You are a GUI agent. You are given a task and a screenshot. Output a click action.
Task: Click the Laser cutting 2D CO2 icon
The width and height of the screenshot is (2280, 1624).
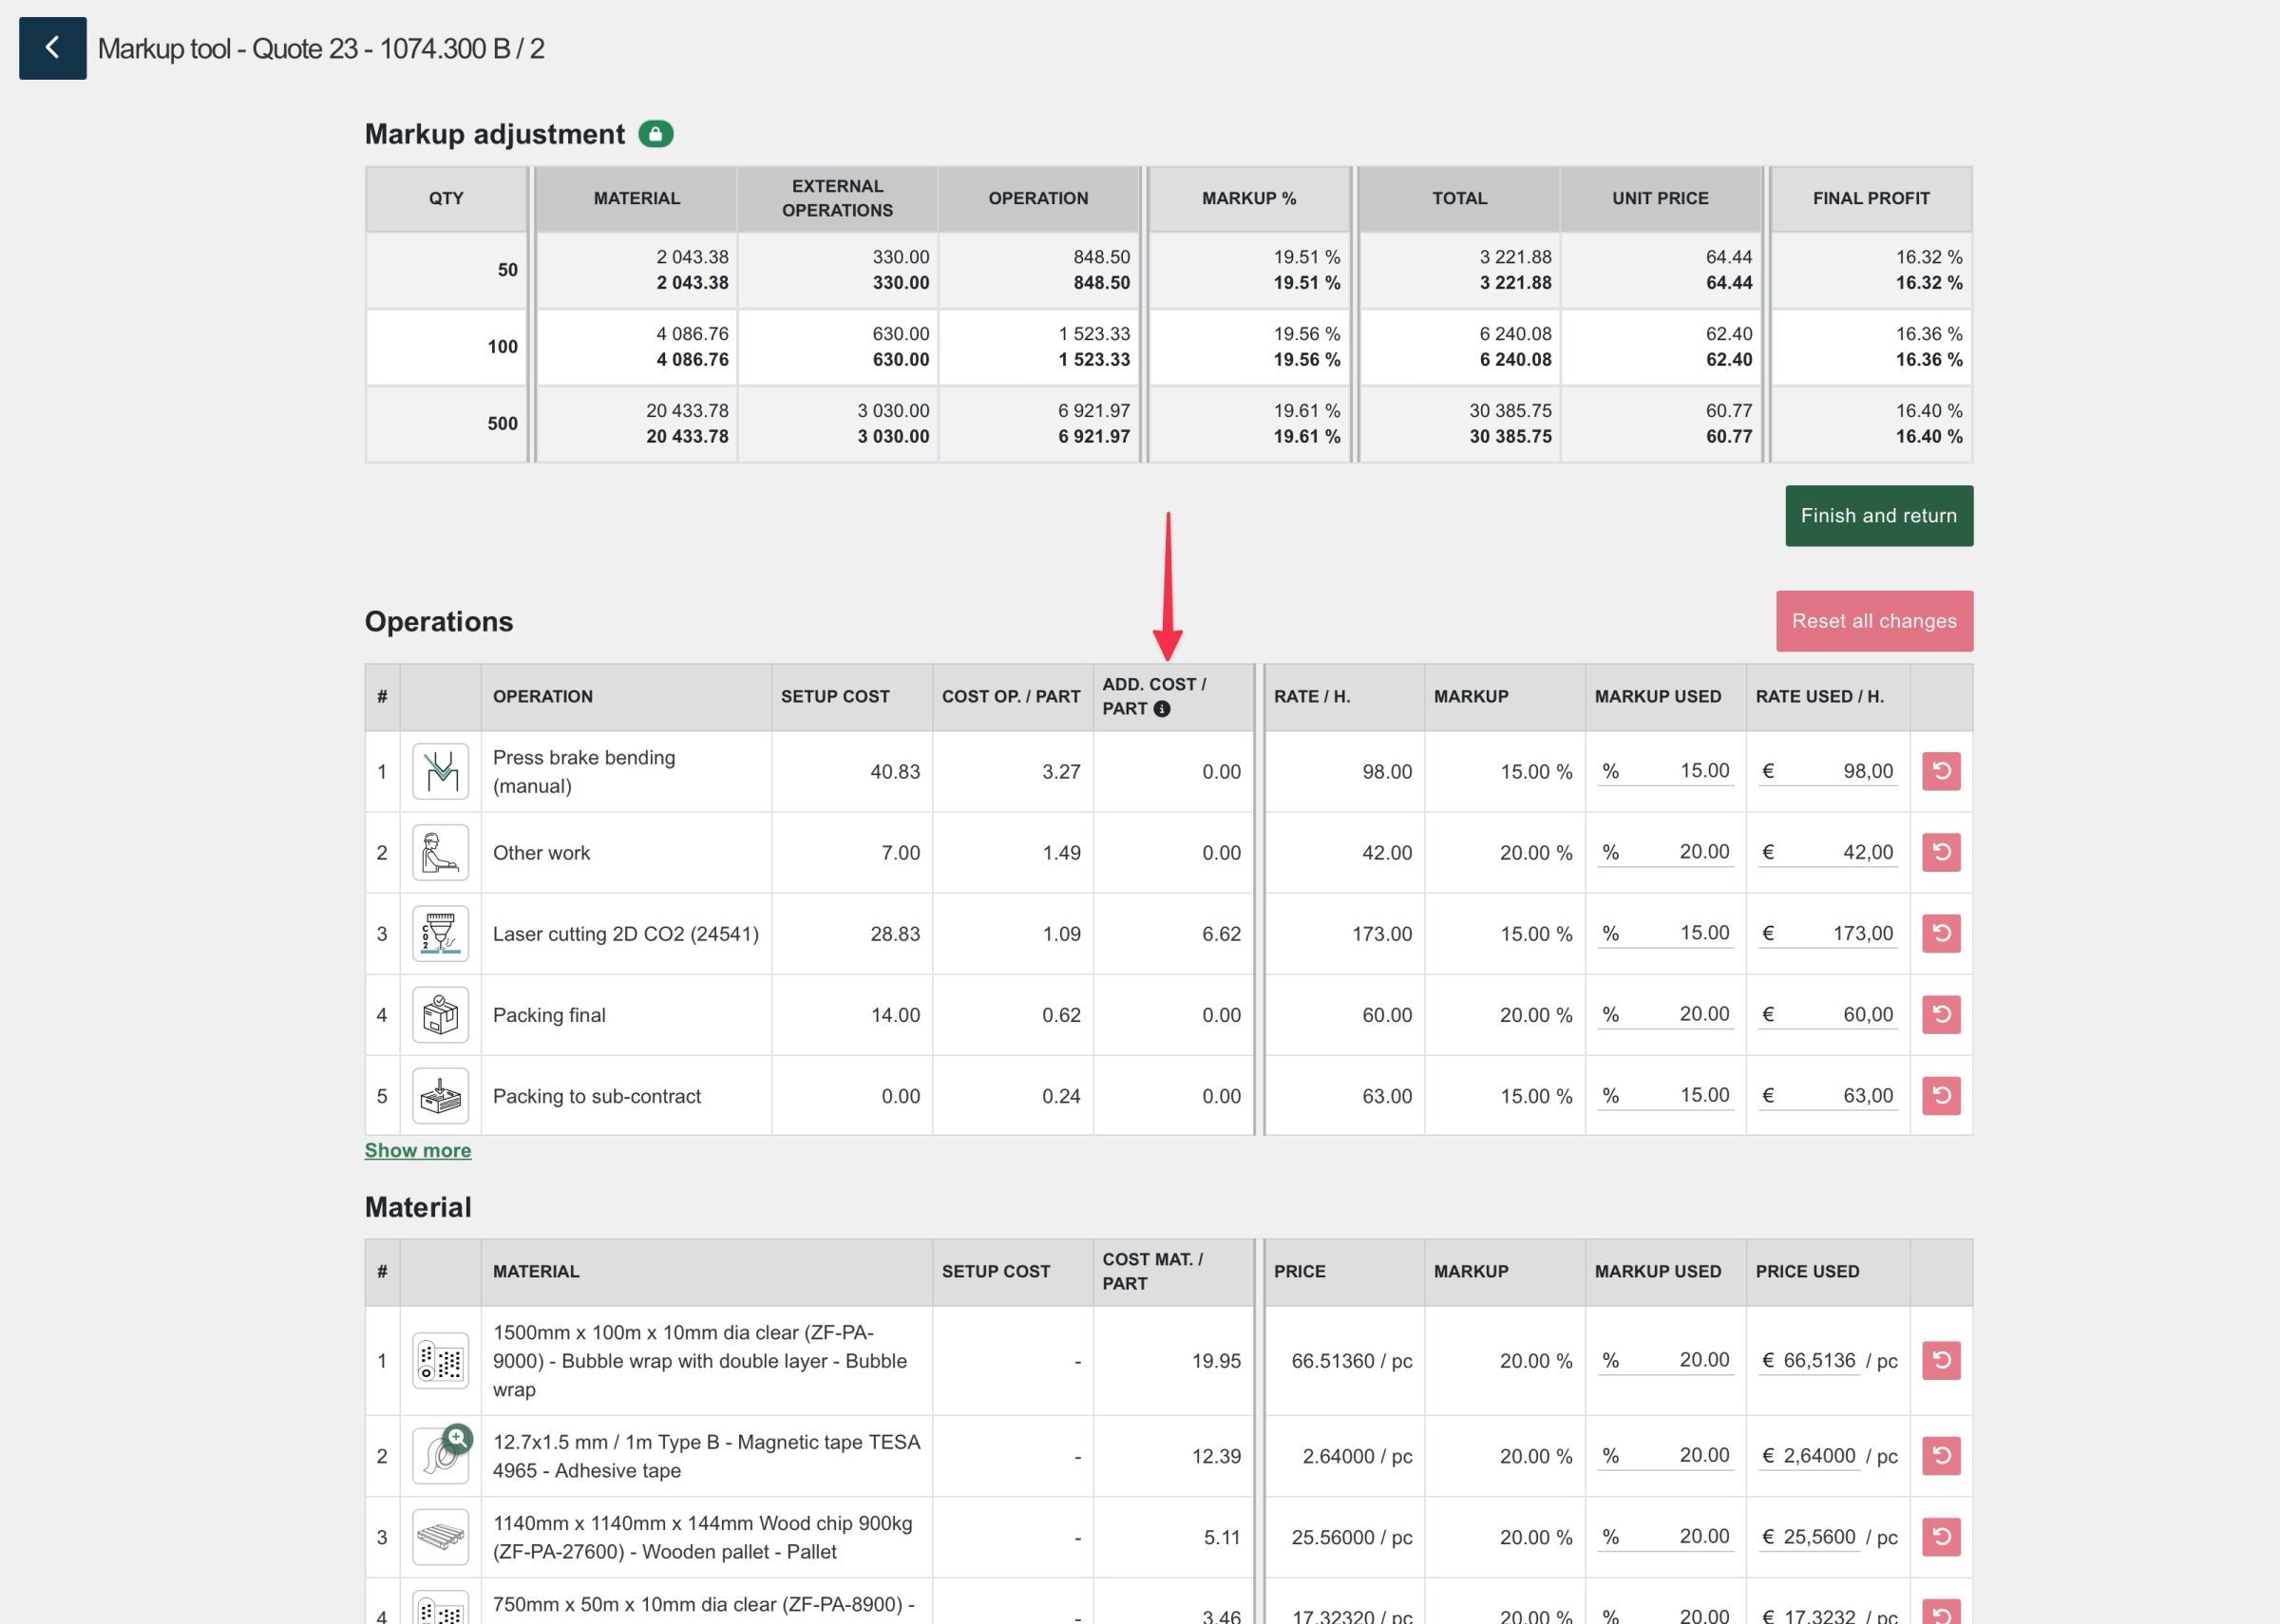pyautogui.click(x=440, y=933)
